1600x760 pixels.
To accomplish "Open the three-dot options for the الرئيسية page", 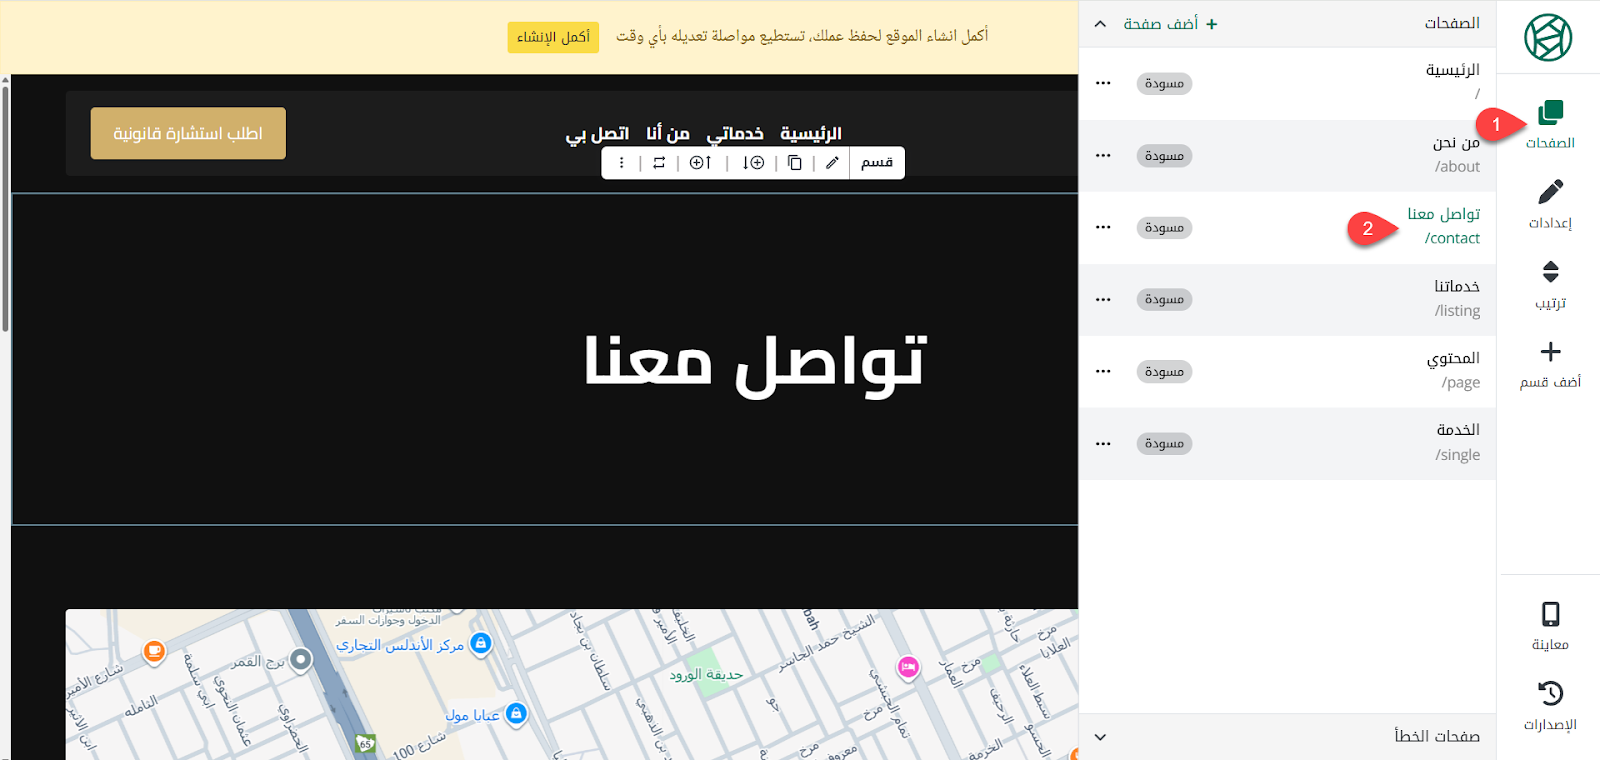I will tap(1103, 83).
